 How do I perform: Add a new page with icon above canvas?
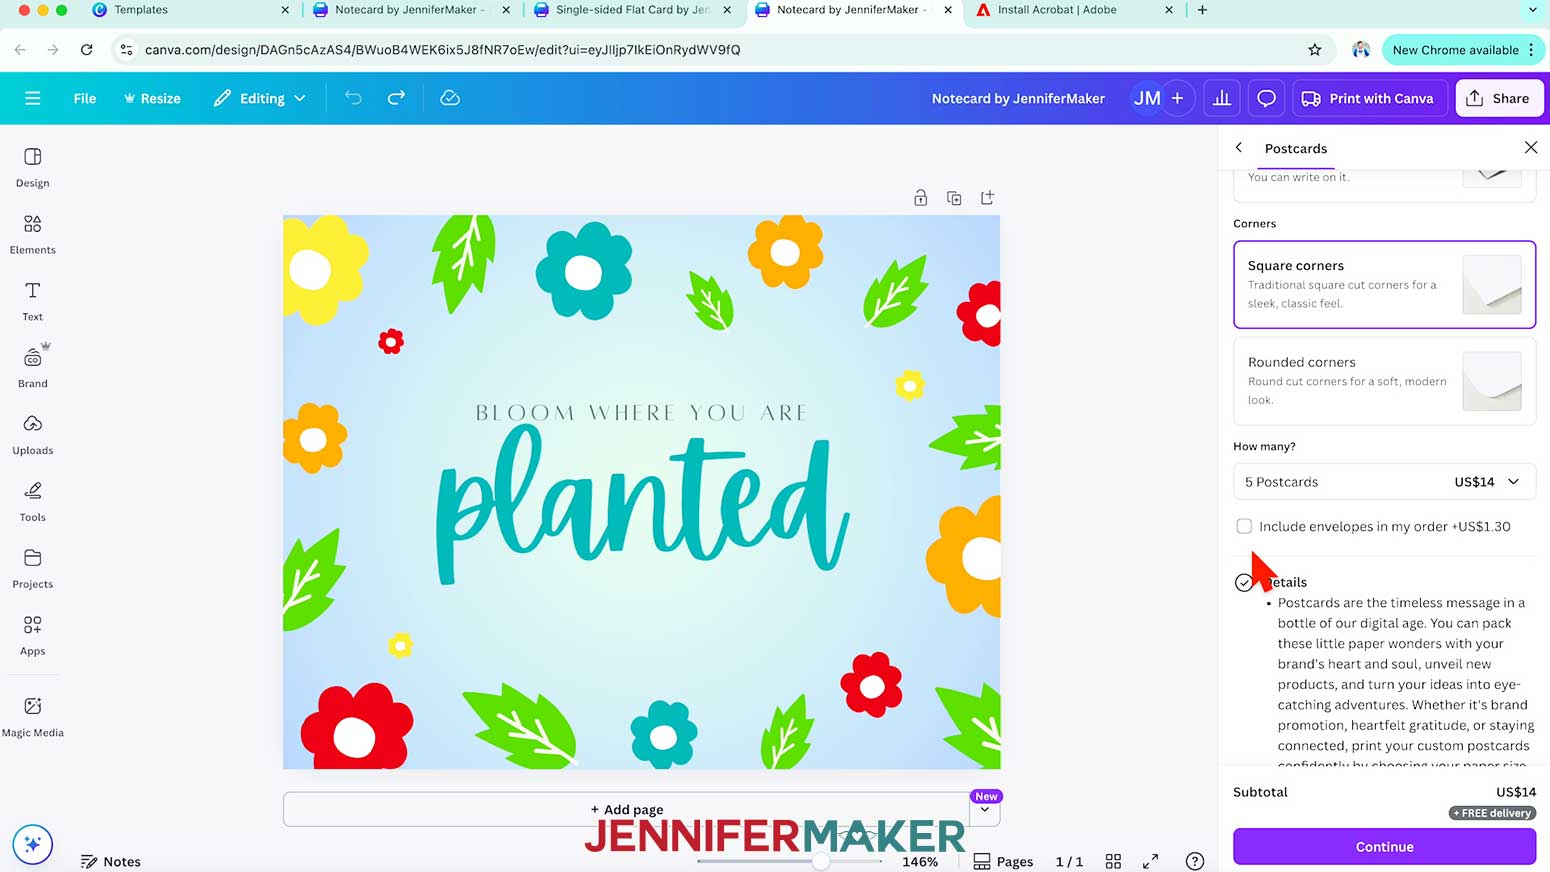click(987, 198)
